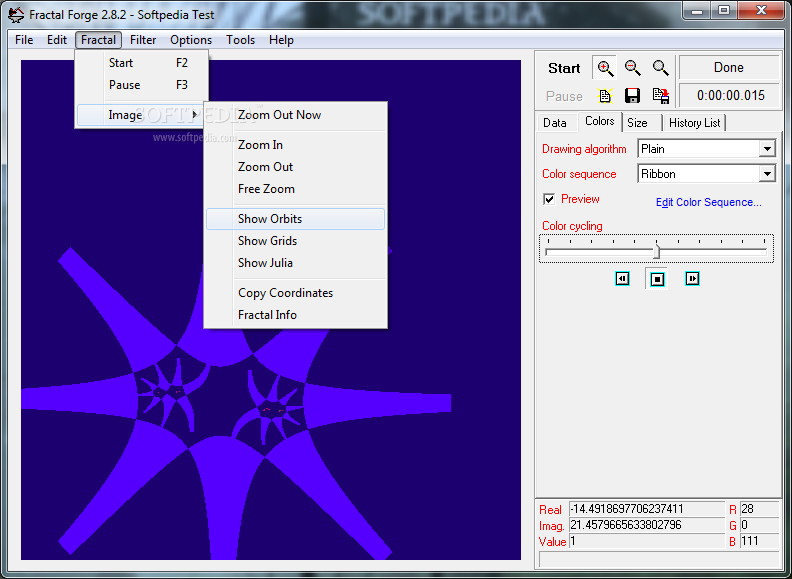The height and width of the screenshot is (579, 792).
Task: Maximize the Fractal Forge window
Action: click(x=724, y=11)
